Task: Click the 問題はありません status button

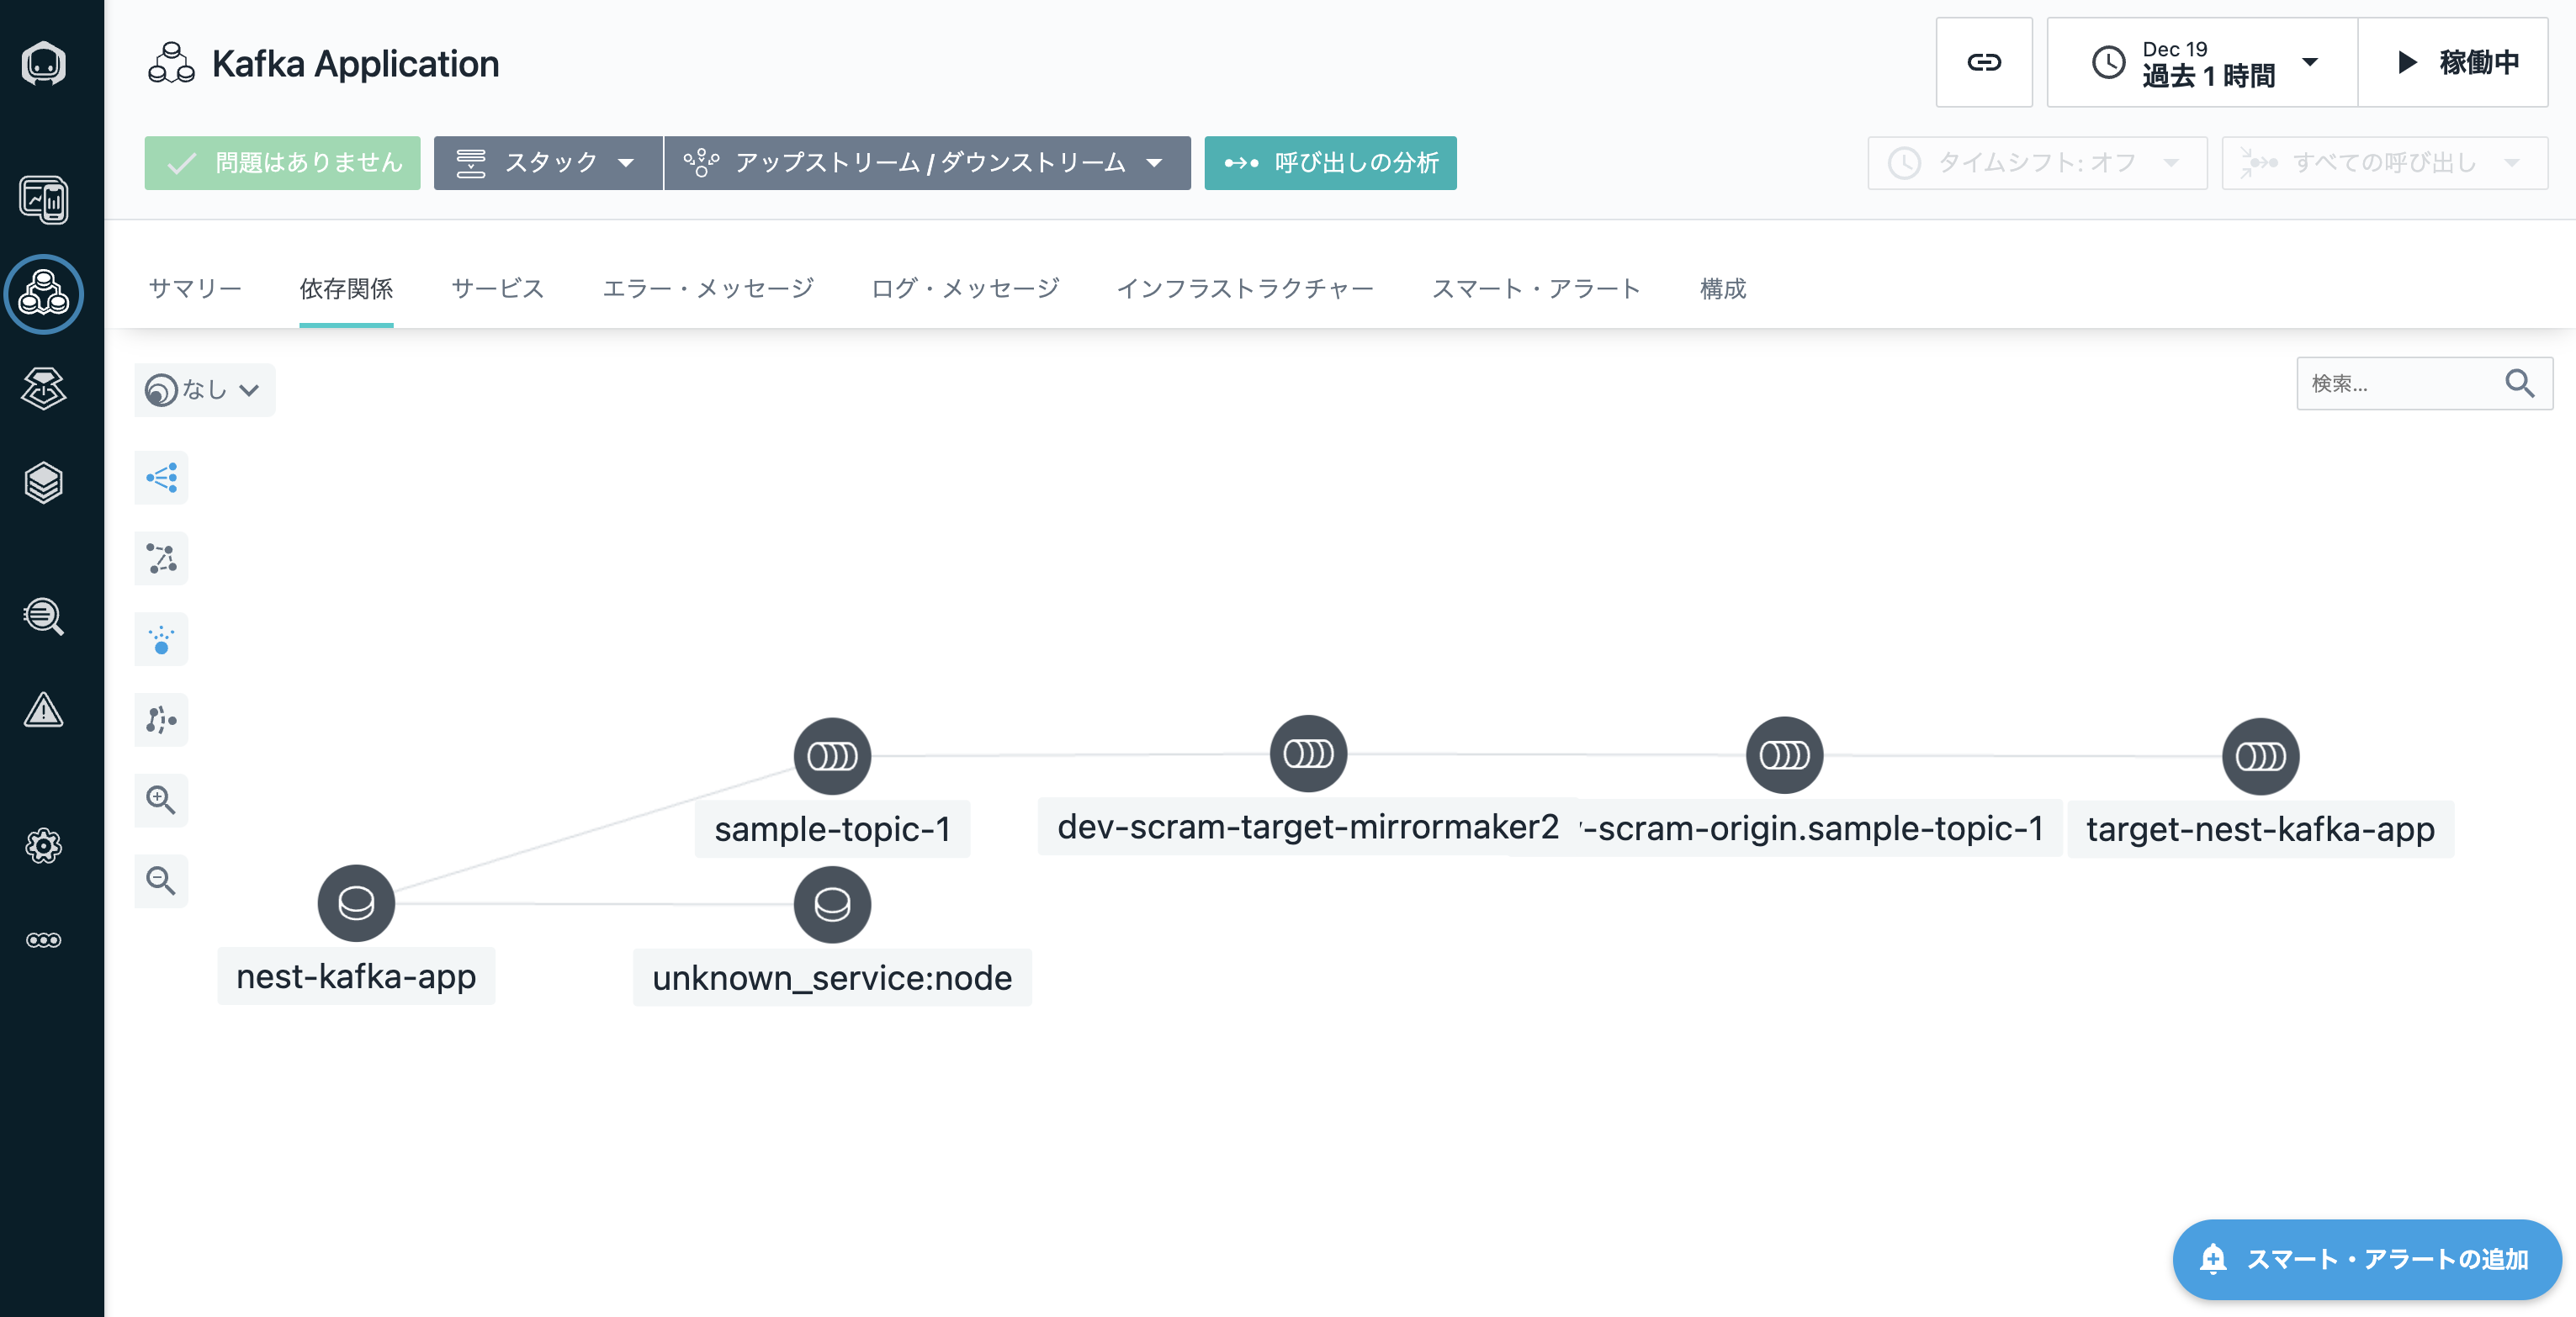Action: click(x=282, y=163)
